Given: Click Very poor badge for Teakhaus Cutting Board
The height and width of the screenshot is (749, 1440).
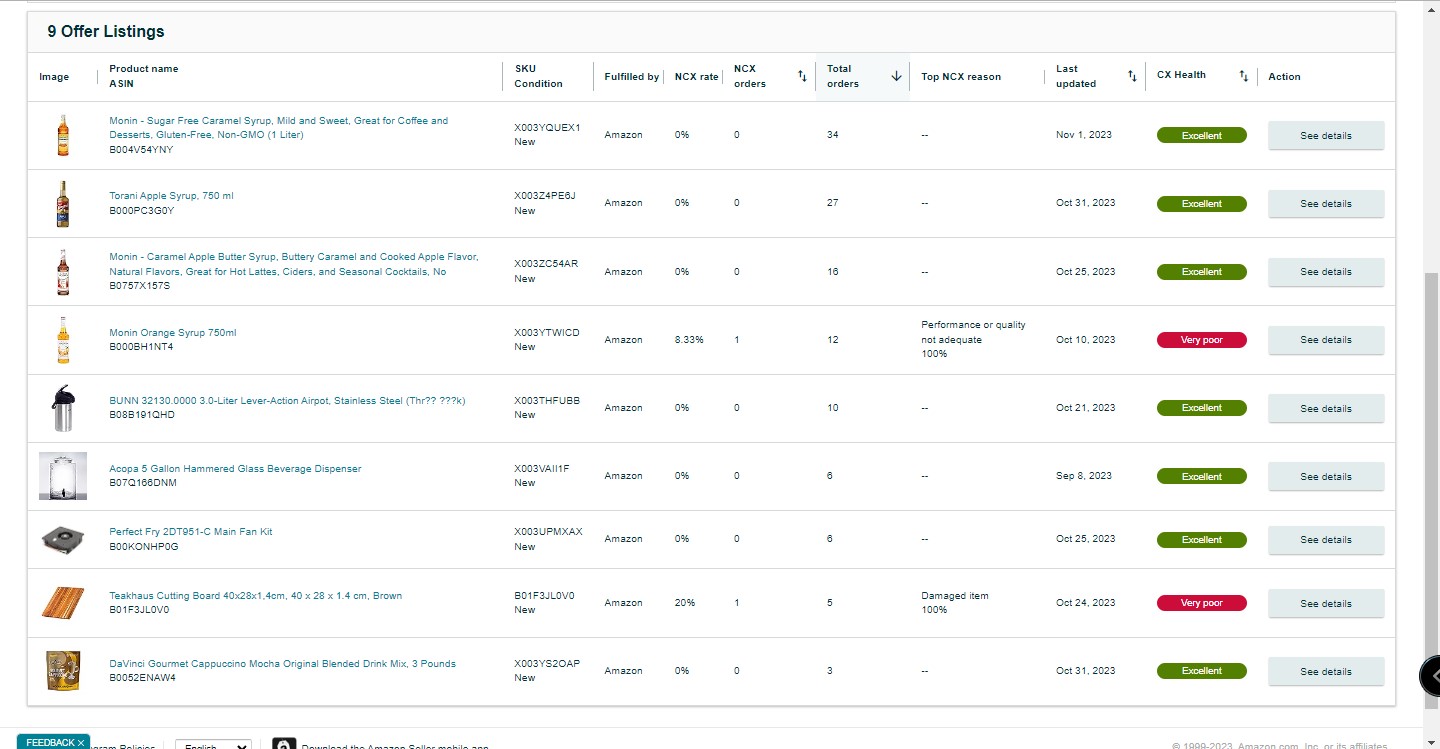Looking at the screenshot, I should pos(1202,603).
